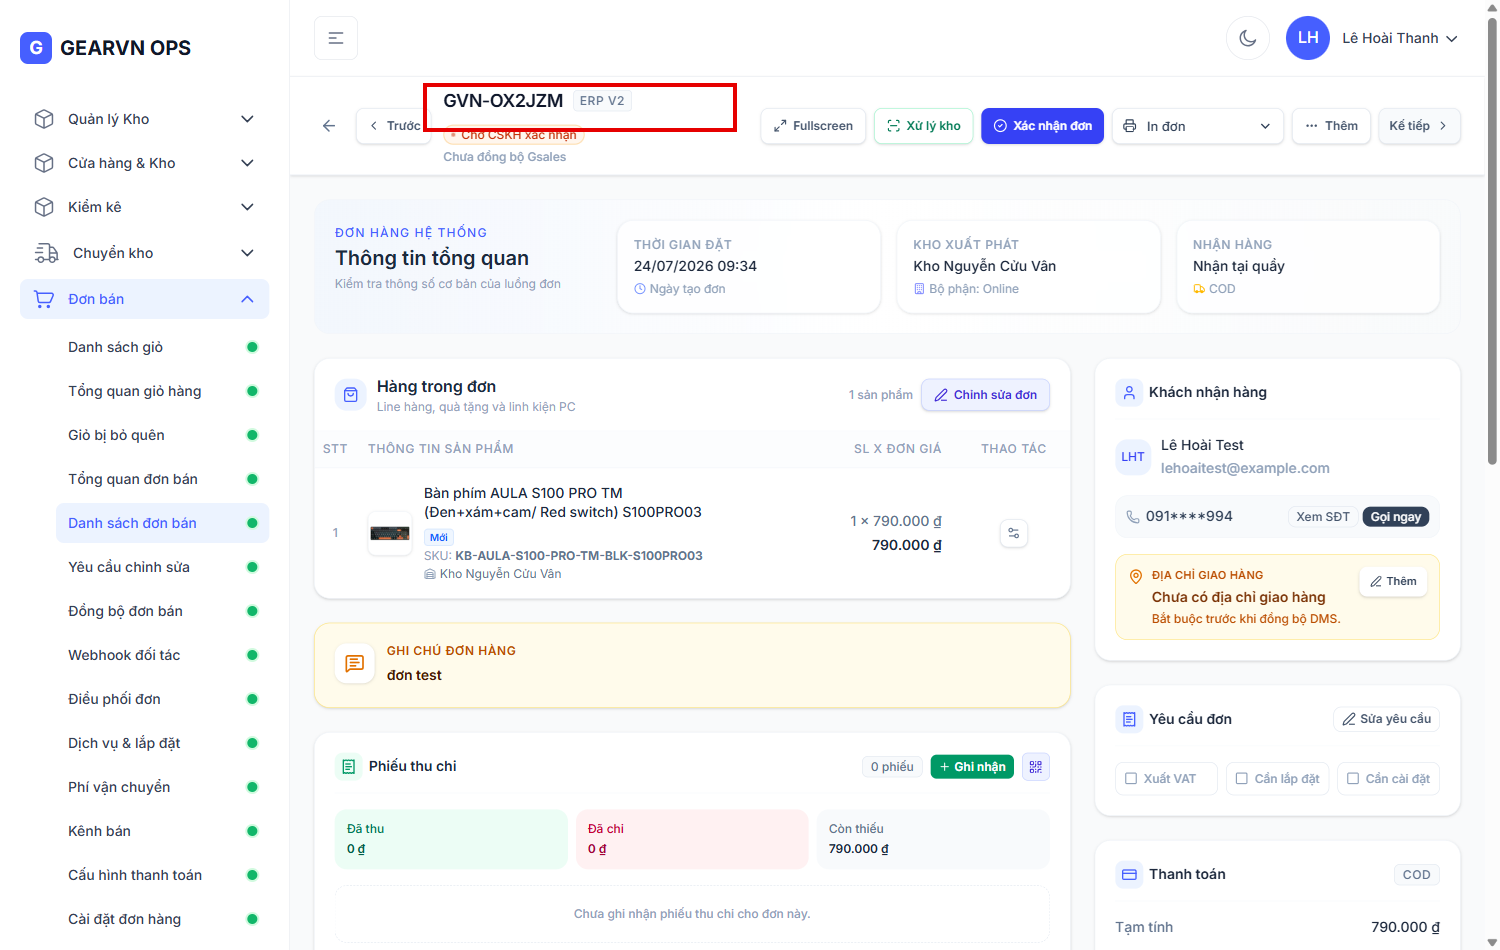
Task: Expand Quản lý Kho menu
Action: tap(144, 119)
